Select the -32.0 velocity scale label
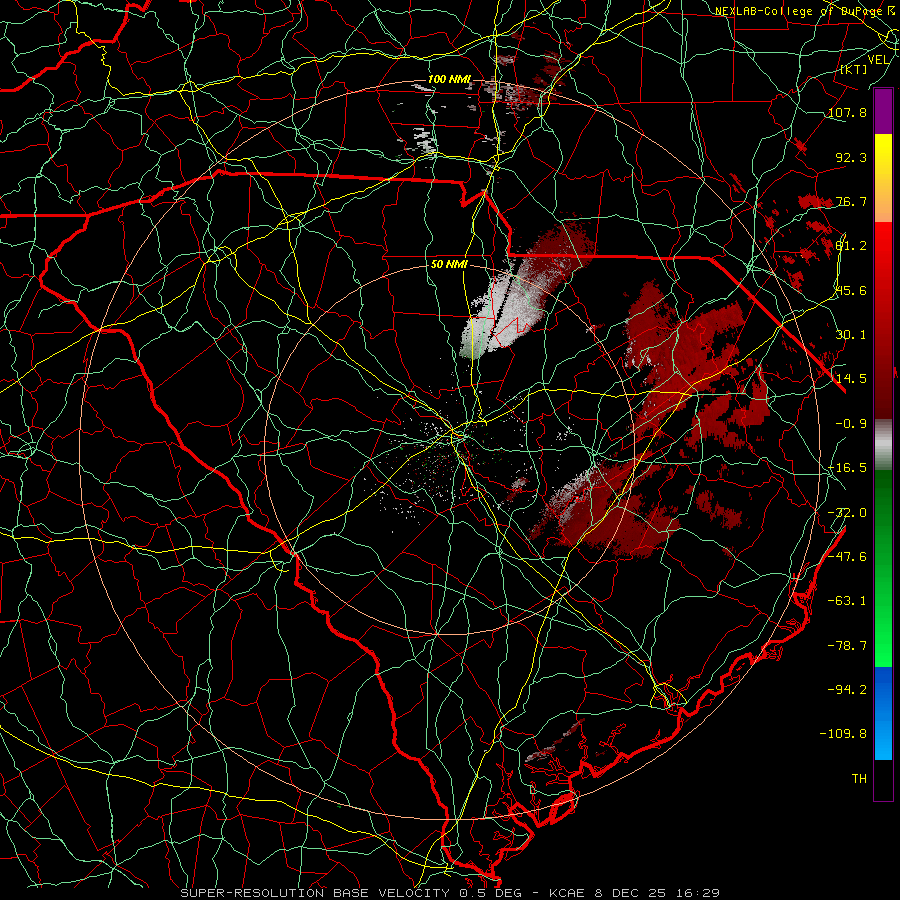This screenshot has width=900, height=900. pos(847,513)
